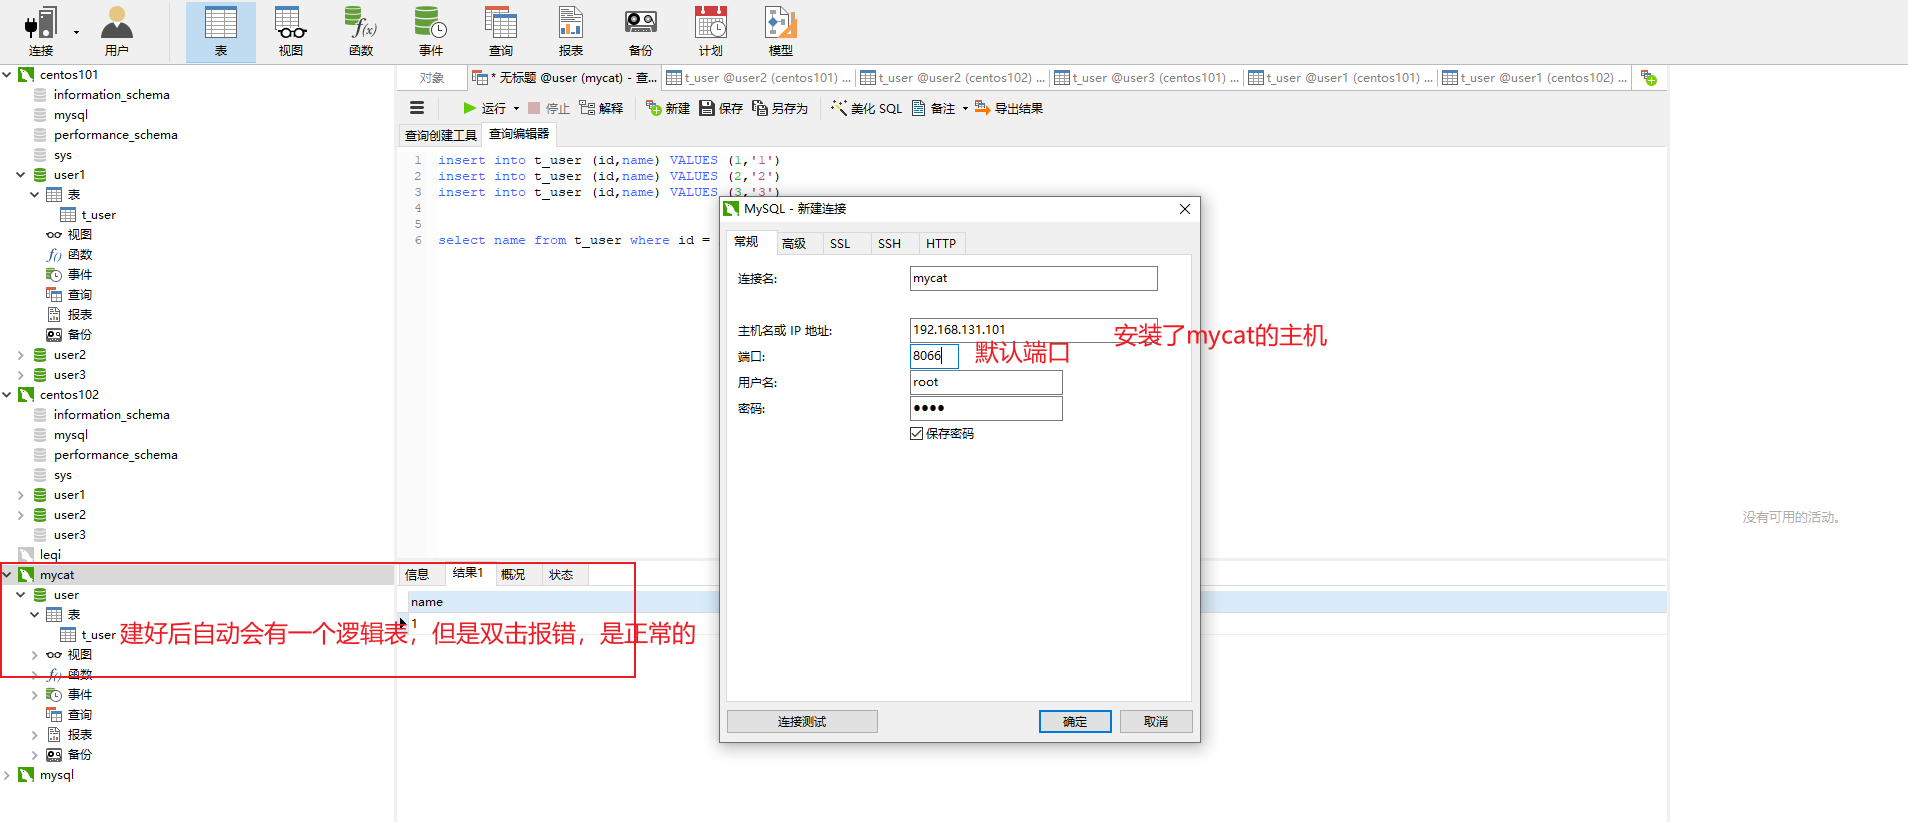Toggle 保存密码 (Save password) checkbox
Screen dimensions: 1908x822
point(916,433)
